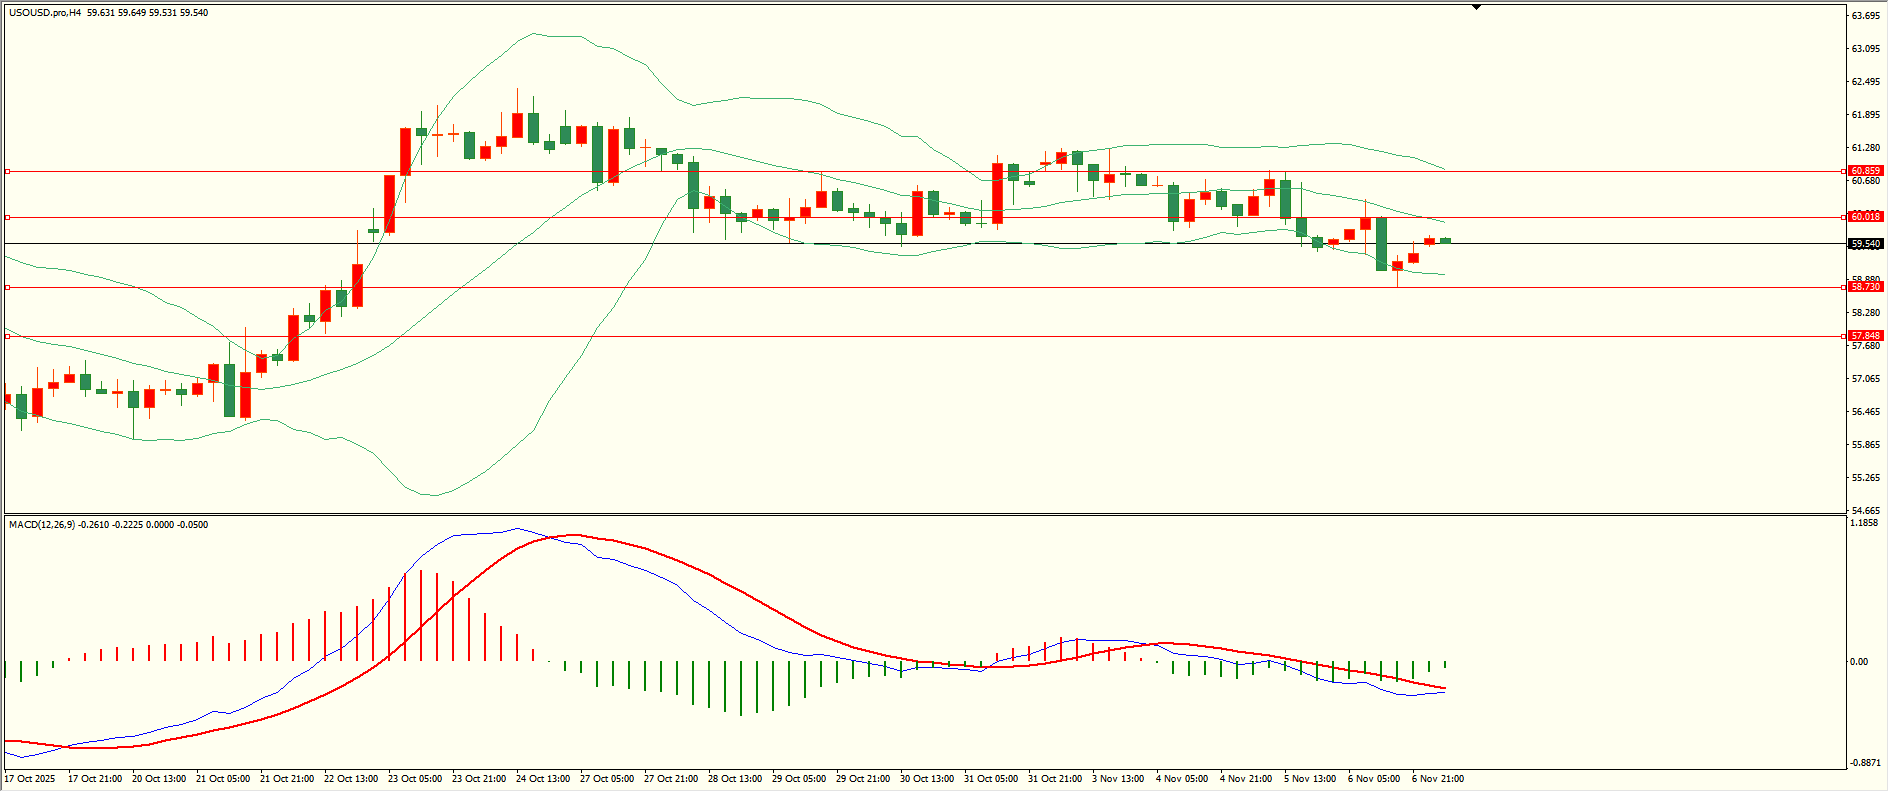
Task: Click the 63.695 value on price scale
Action: coord(1865,16)
